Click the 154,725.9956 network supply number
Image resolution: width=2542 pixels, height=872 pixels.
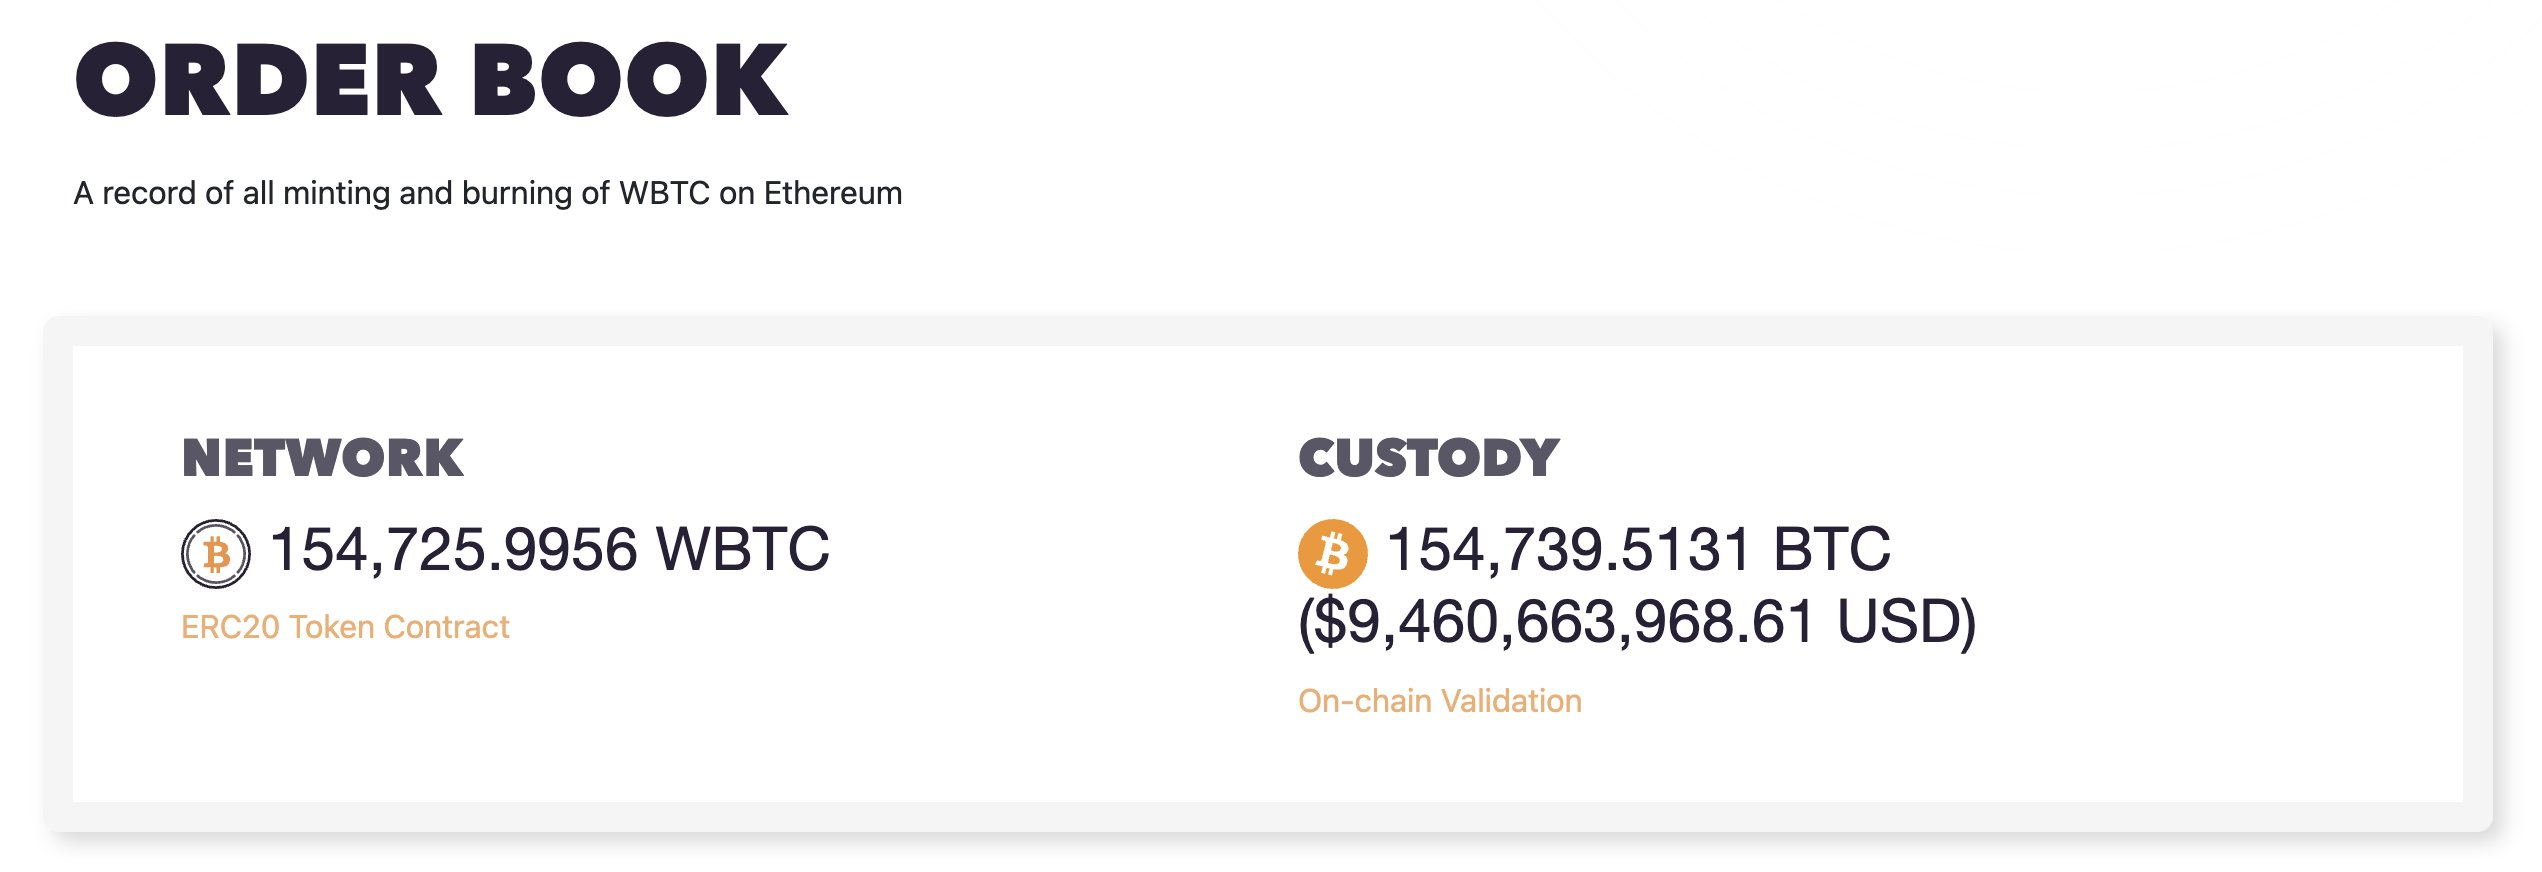click(x=453, y=550)
